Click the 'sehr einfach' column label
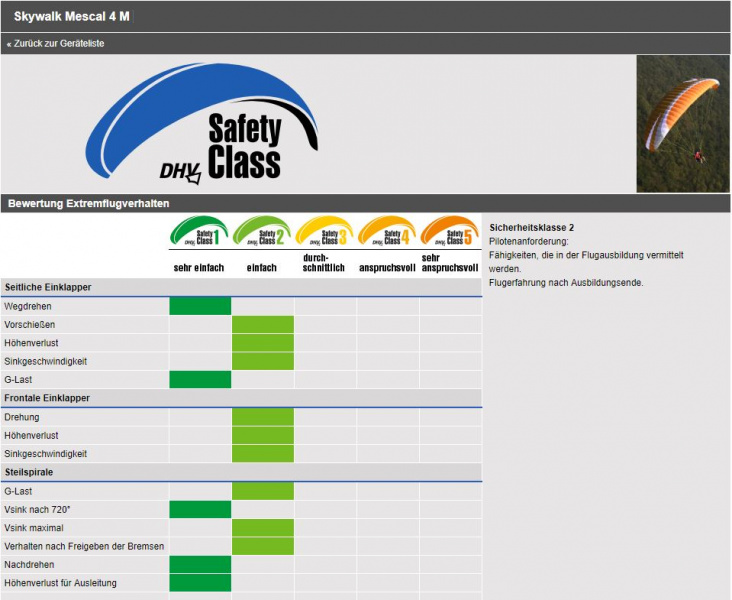This screenshot has width=732, height=600. point(199,268)
